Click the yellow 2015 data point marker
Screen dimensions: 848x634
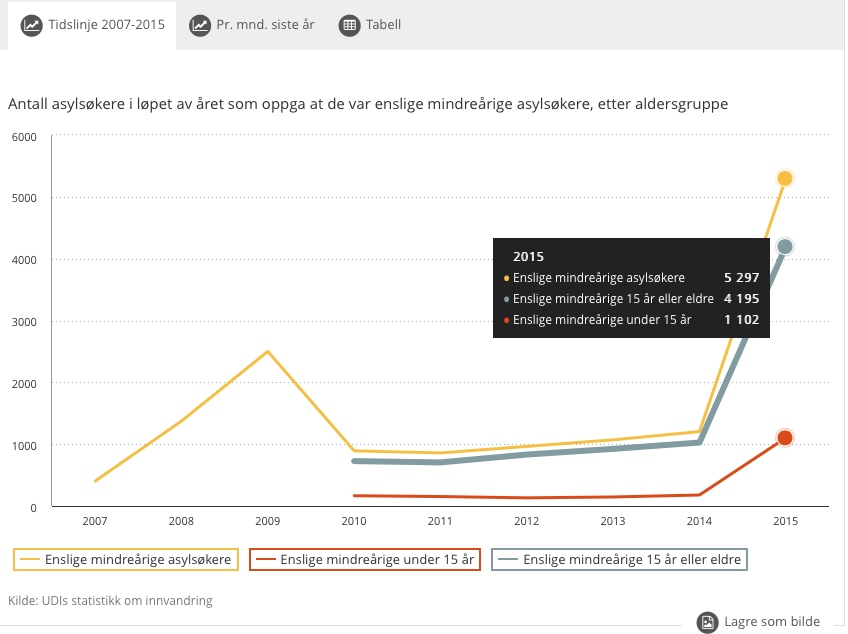click(x=785, y=178)
